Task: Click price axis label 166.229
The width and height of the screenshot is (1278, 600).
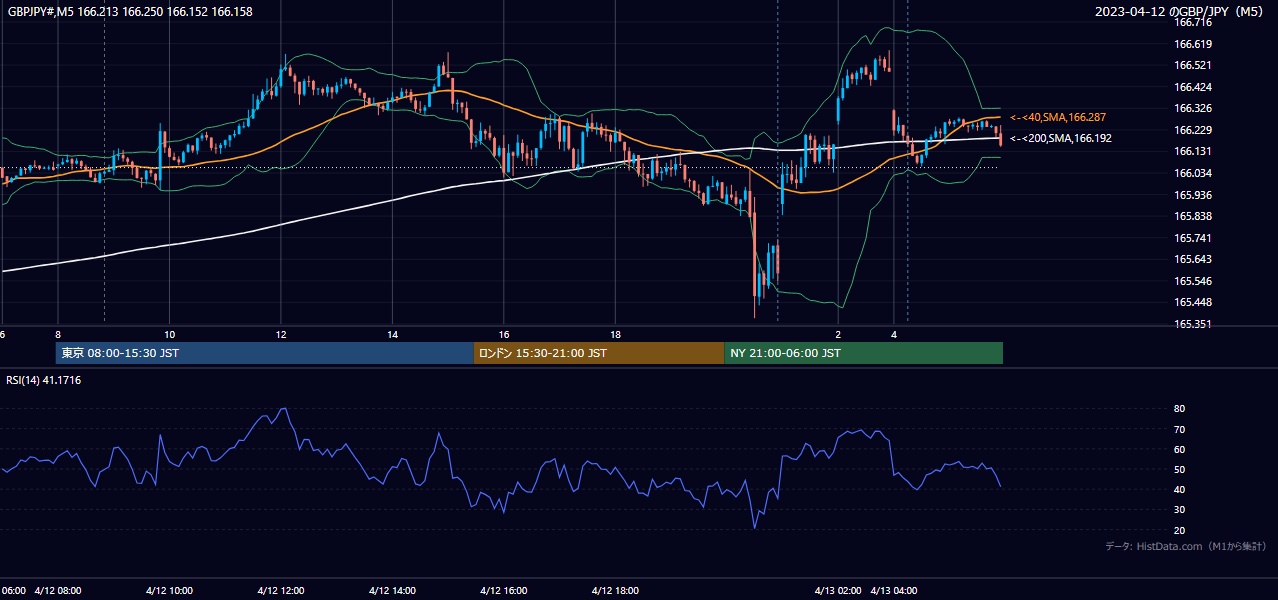Action: [1193, 130]
